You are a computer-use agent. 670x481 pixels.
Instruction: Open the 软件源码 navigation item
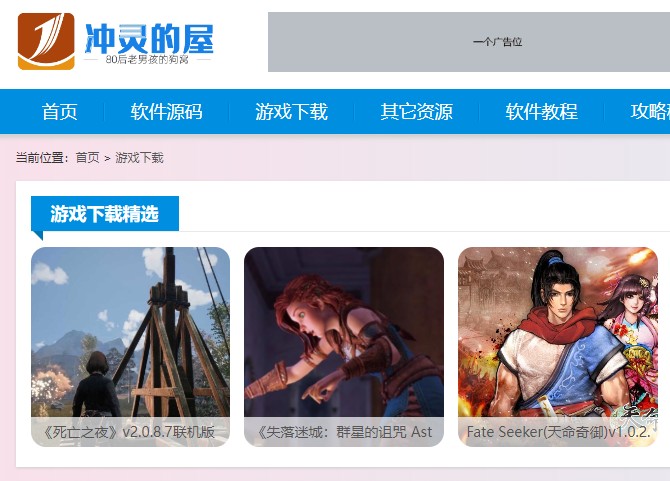pyautogui.click(x=167, y=112)
